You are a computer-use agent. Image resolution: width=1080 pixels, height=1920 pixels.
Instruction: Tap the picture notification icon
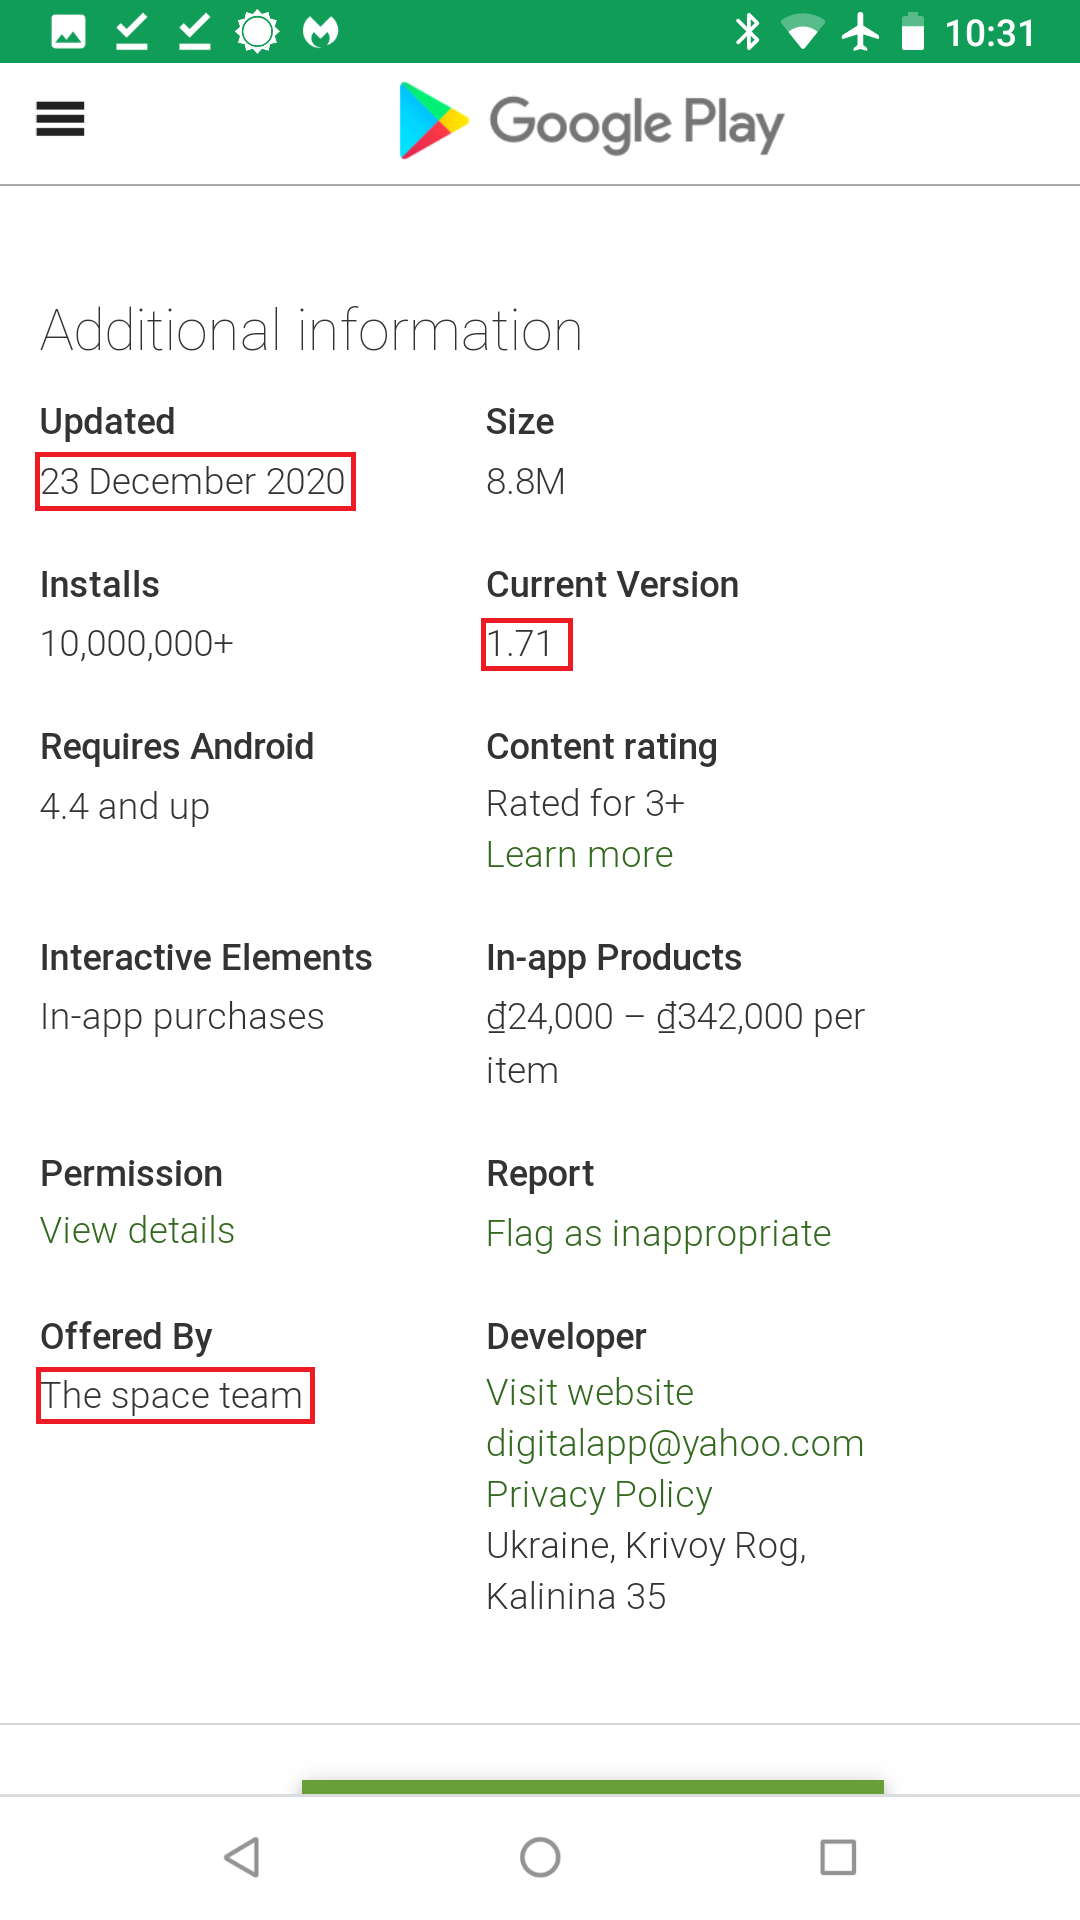point(68,32)
